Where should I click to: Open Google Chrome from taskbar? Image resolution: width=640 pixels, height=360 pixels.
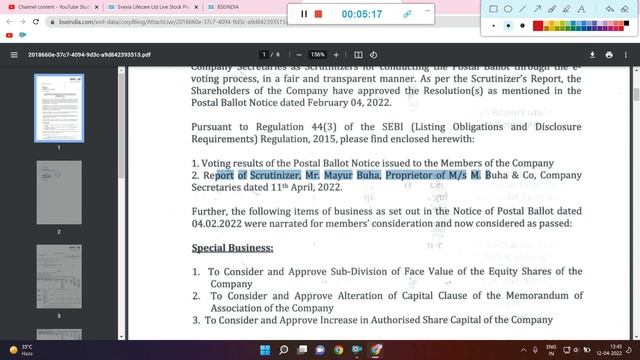pyautogui.click(x=338, y=350)
